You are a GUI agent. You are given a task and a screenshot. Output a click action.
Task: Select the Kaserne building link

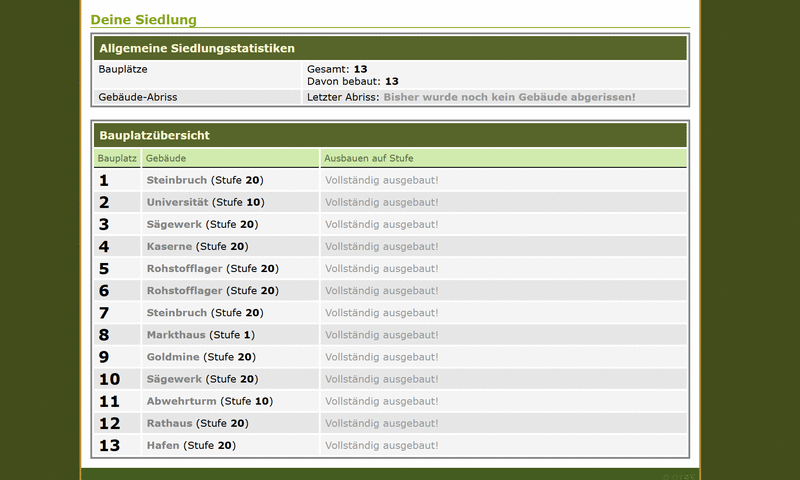[170, 246]
